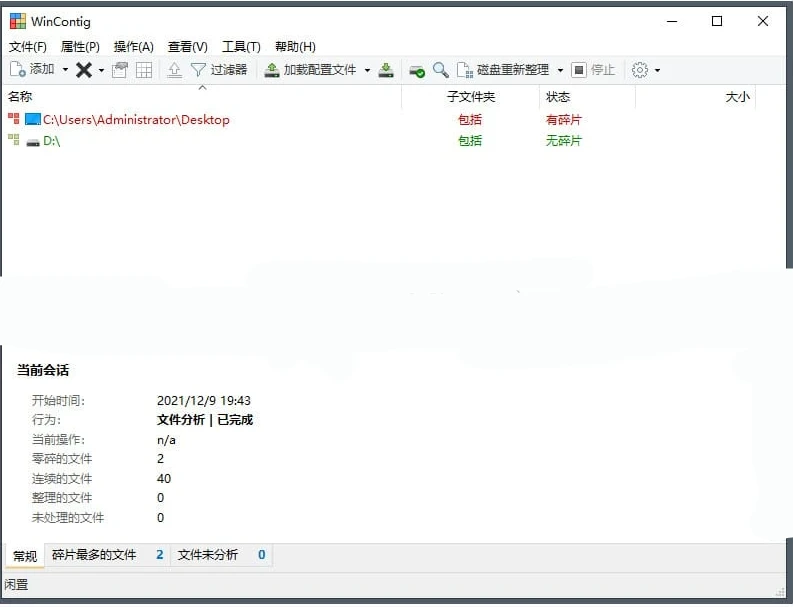Viewport: 793px width, 607px height.
Task: Open the 属性(P) menu
Action: click(x=80, y=47)
